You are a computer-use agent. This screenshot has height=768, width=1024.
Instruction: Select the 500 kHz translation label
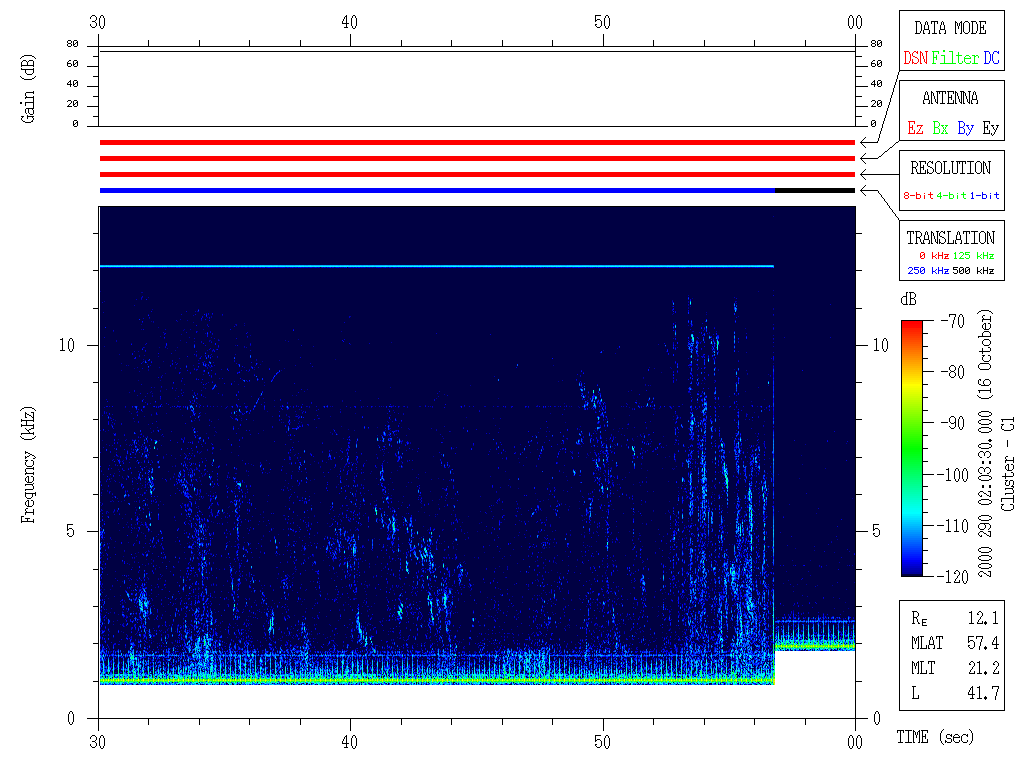[x=973, y=271]
